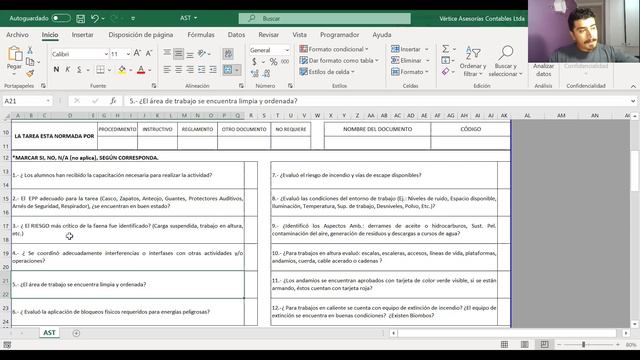Switch to Page Break Preview icon
Screen dimensions: 640x360
pos(544,344)
